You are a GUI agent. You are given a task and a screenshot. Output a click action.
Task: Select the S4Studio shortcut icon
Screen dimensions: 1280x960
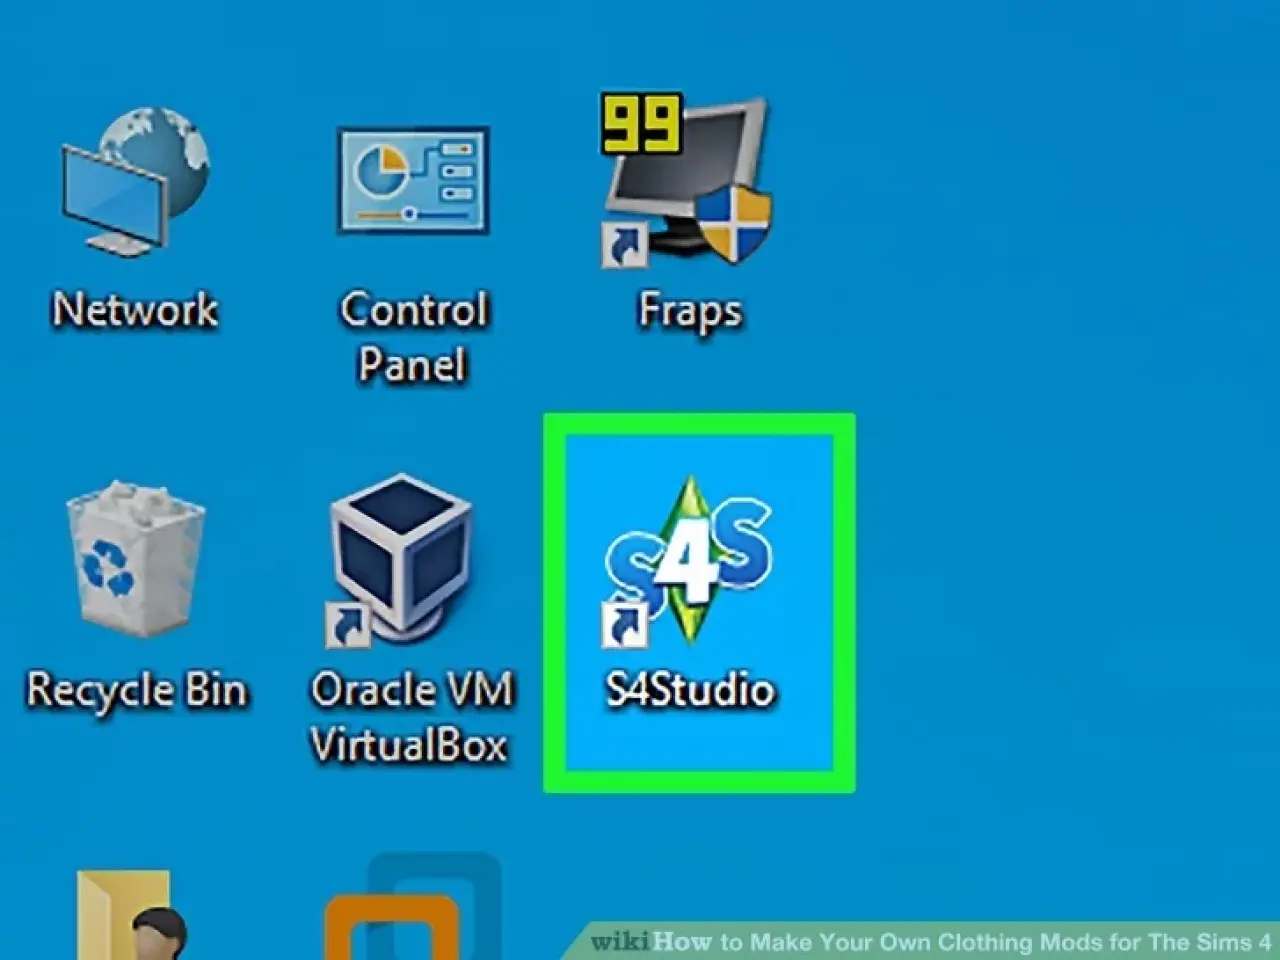coord(688,560)
